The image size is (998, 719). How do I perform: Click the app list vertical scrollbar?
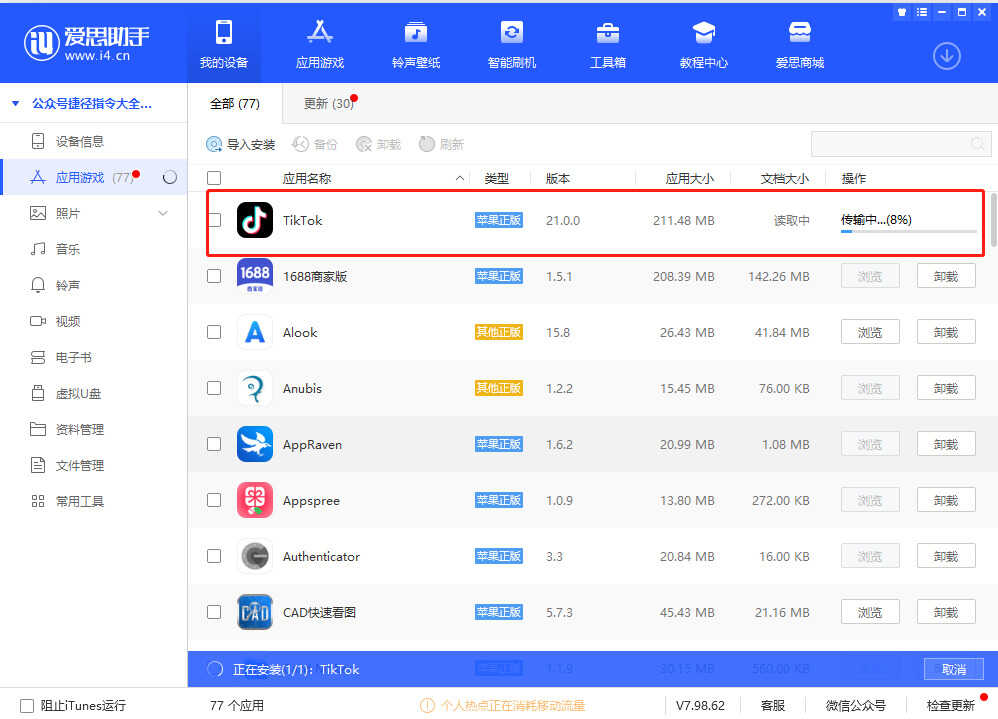994,220
